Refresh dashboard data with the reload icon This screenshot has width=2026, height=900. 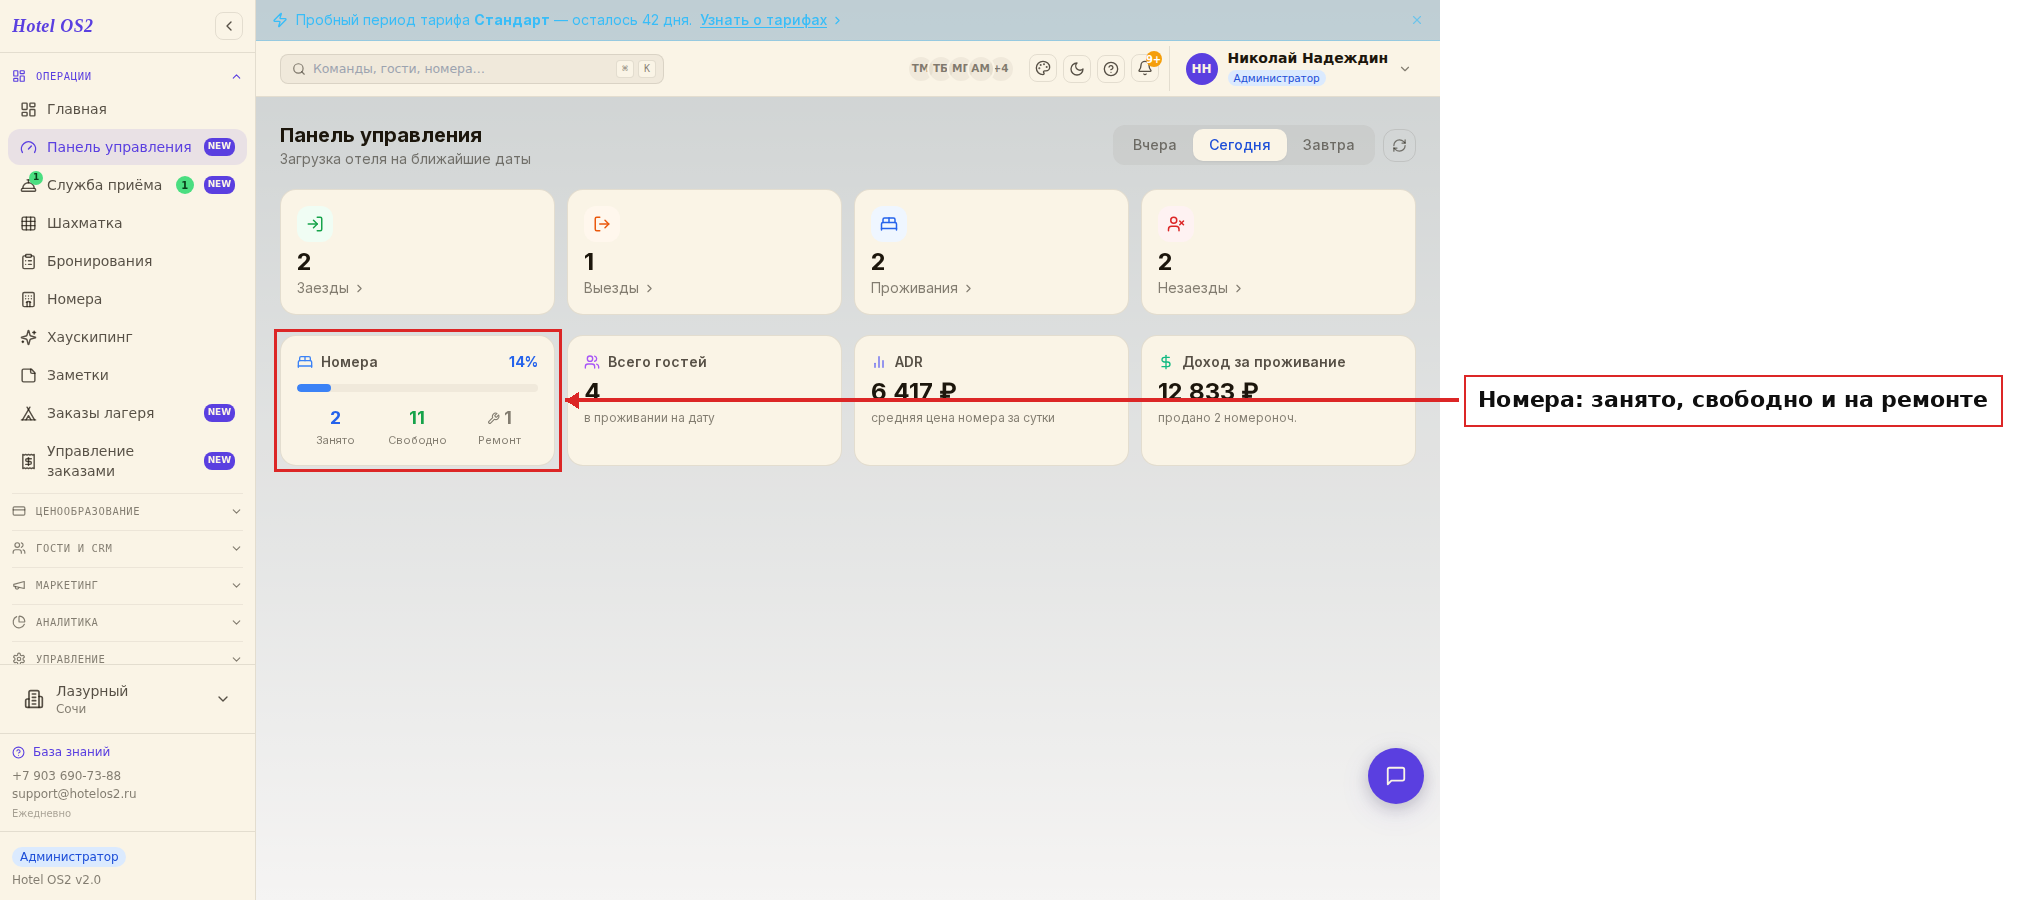tap(1399, 145)
